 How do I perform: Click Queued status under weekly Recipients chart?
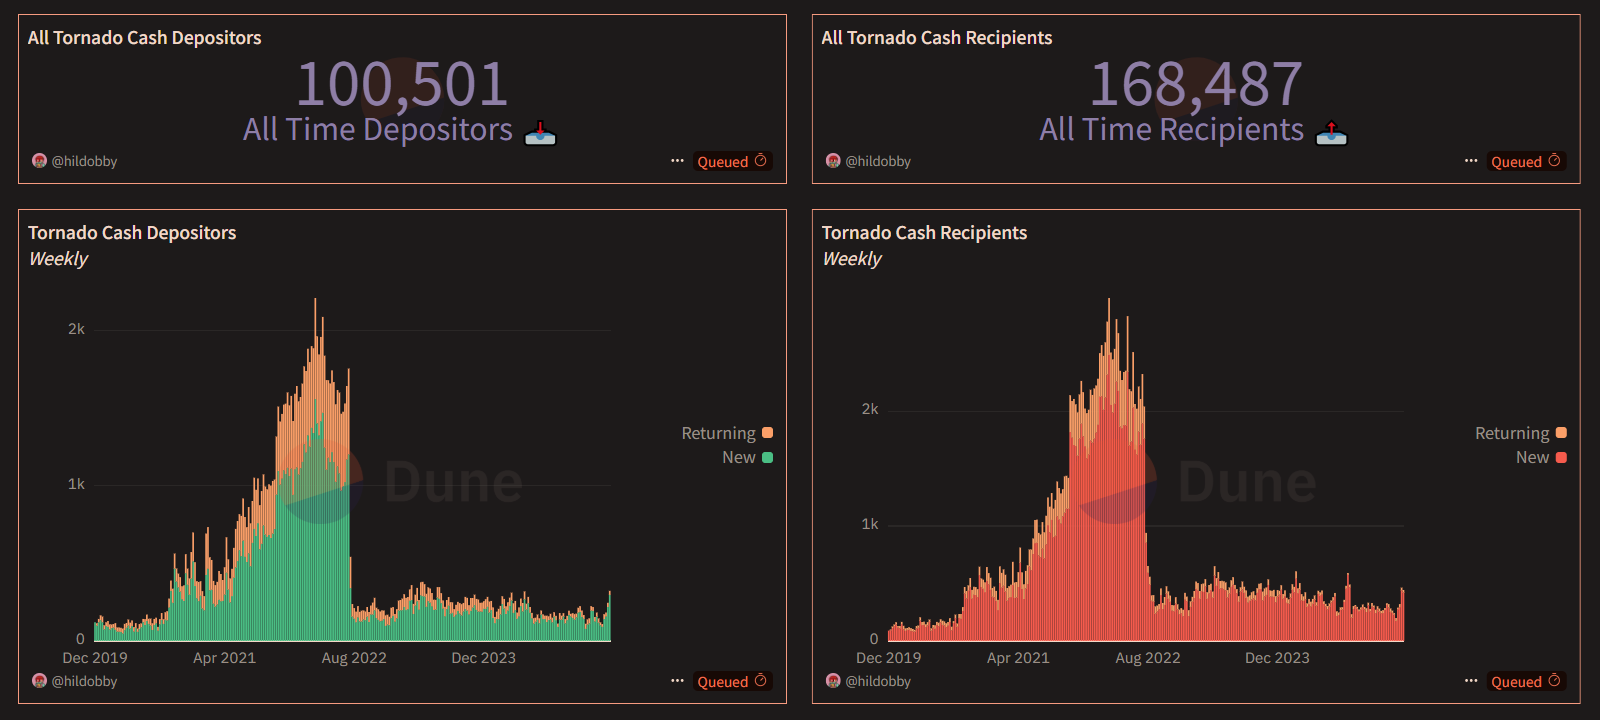pyautogui.click(x=1525, y=682)
